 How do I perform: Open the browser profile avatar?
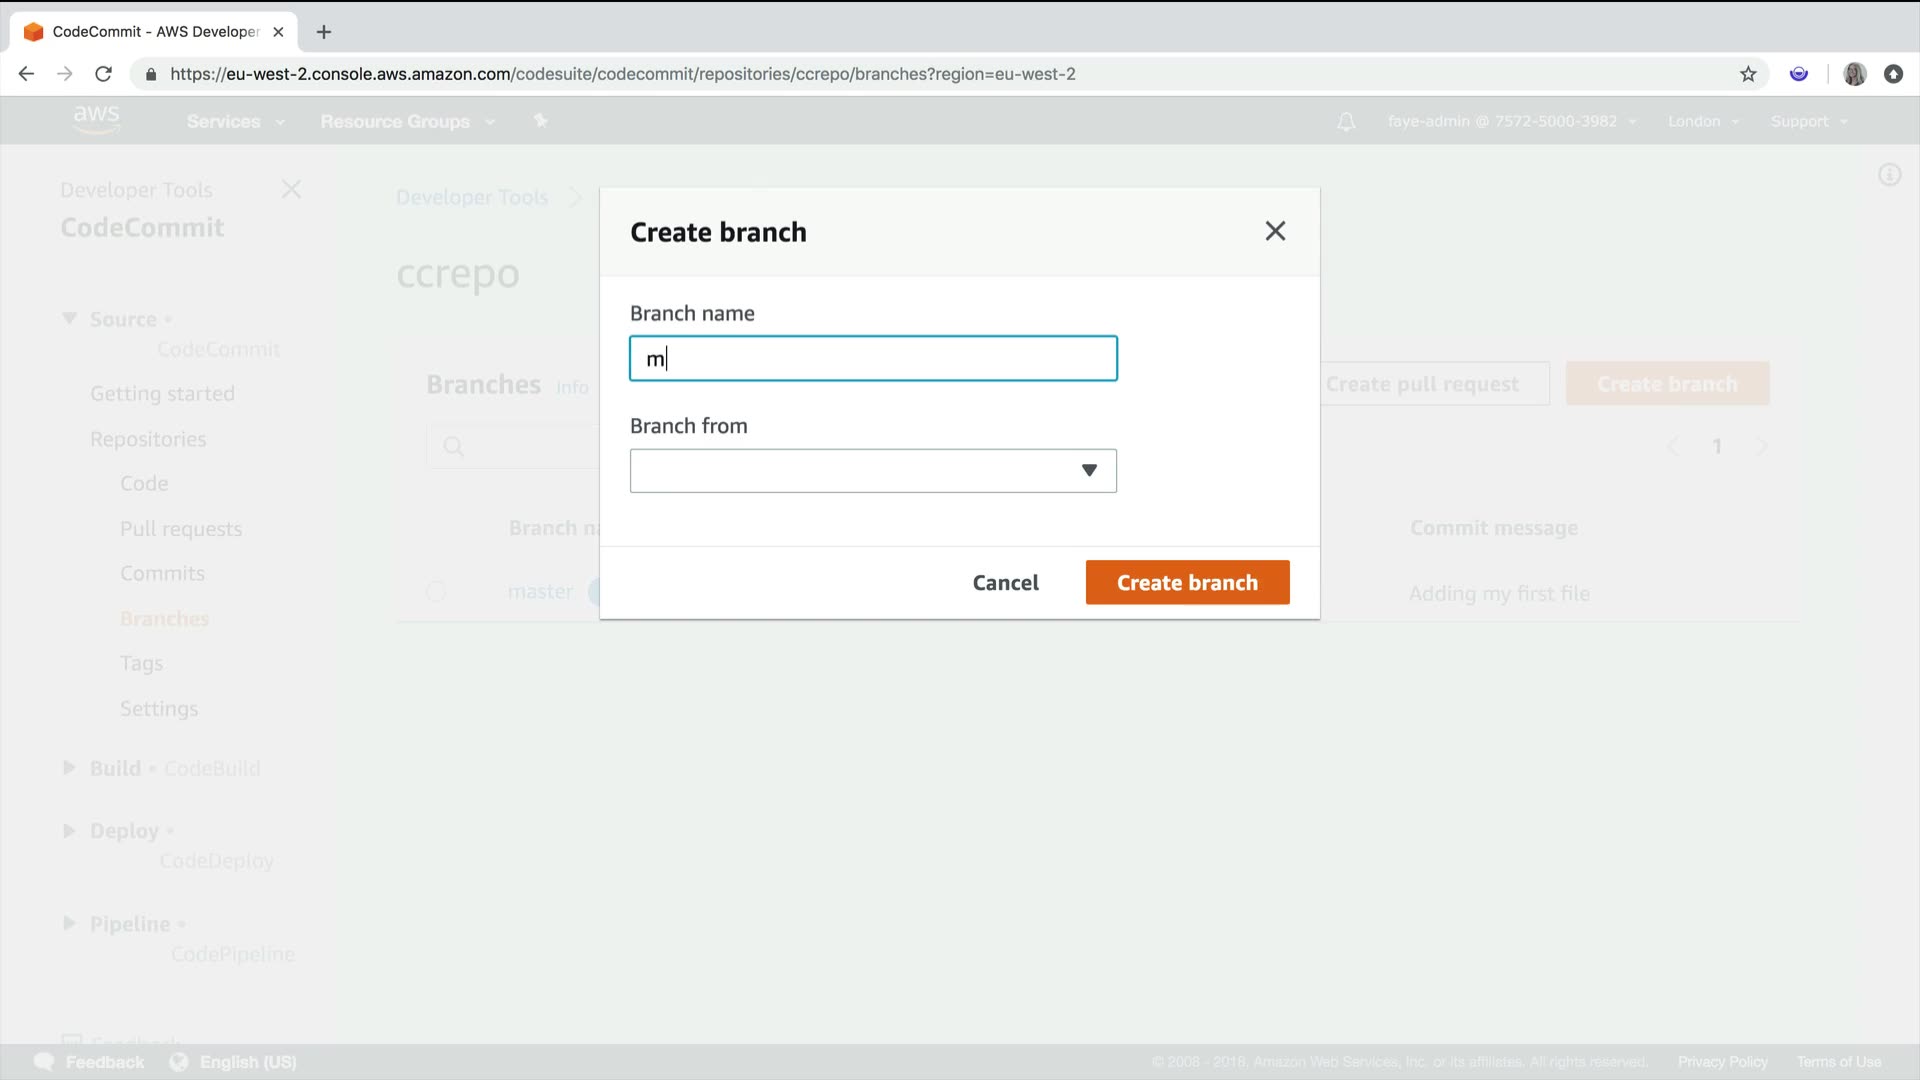1854,74
